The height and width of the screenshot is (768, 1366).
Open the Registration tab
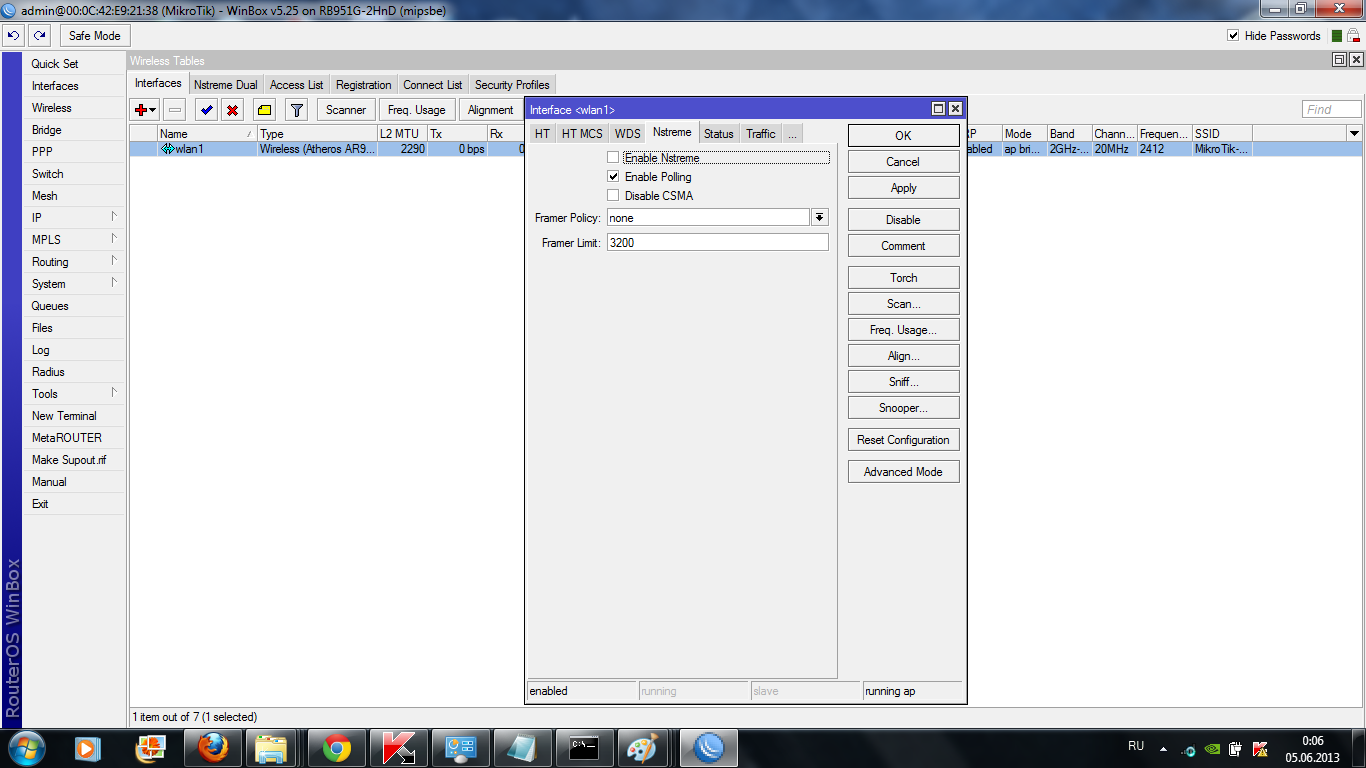point(363,85)
